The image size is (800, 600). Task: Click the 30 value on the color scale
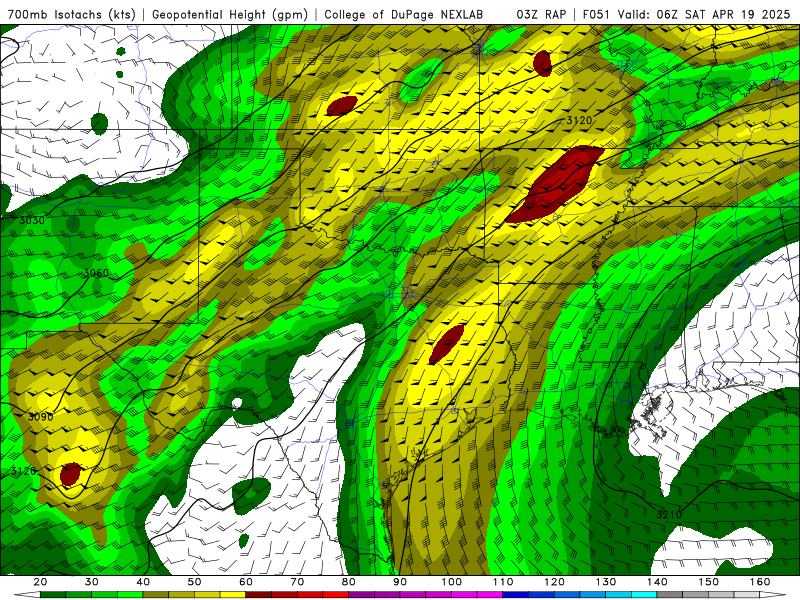click(92, 582)
